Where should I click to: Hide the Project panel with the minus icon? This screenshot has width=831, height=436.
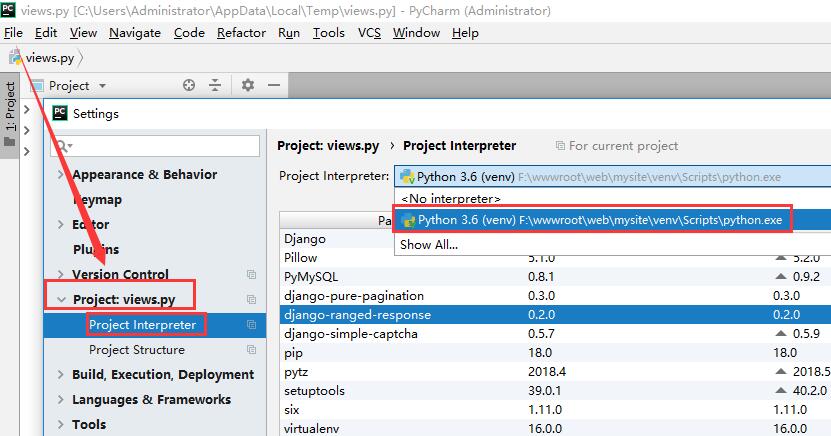coord(274,85)
